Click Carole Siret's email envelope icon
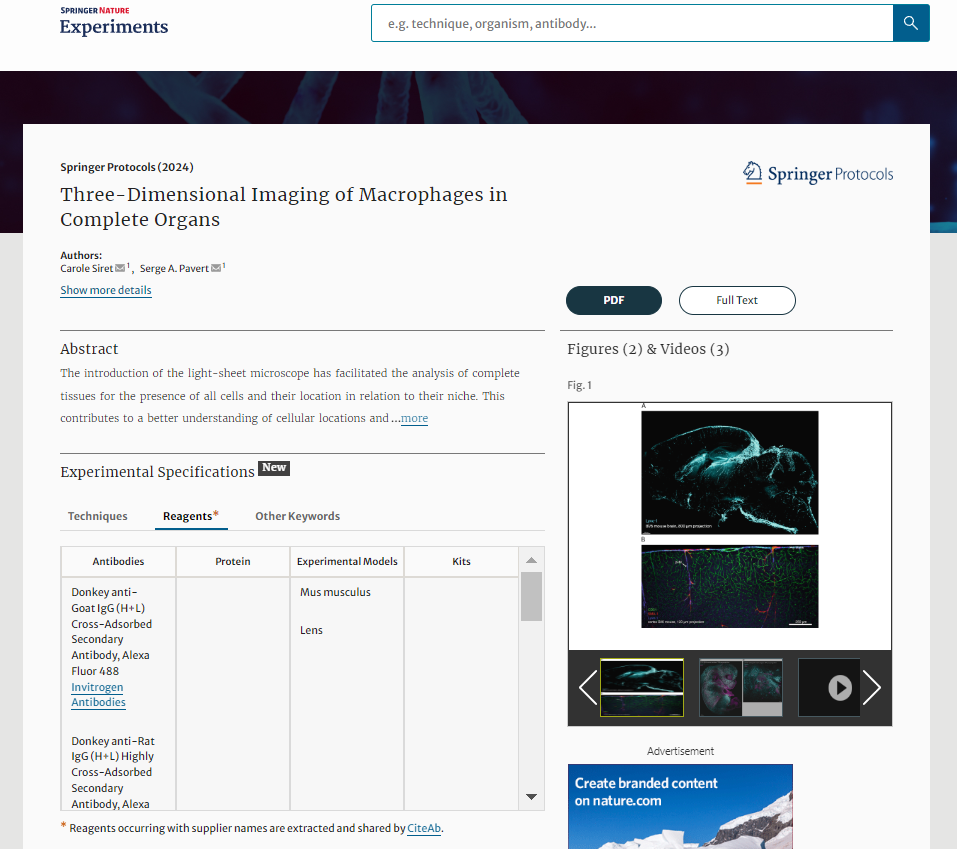The height and width of the screenshot is (849, 957). pyautogui.click(x=120, y=268)
